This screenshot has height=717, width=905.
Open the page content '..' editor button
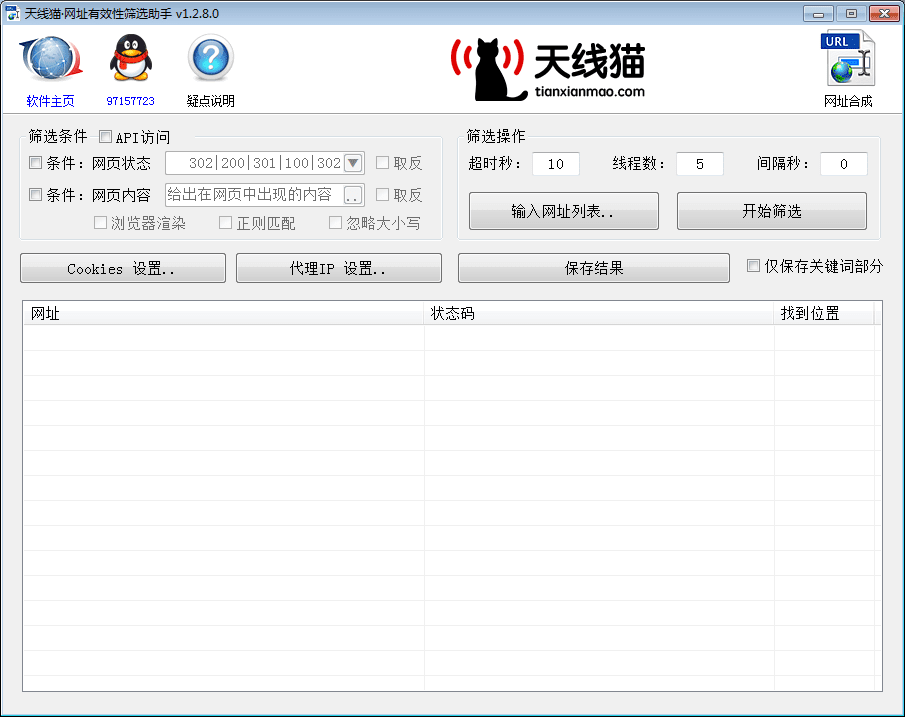click(x=353, y=195)
